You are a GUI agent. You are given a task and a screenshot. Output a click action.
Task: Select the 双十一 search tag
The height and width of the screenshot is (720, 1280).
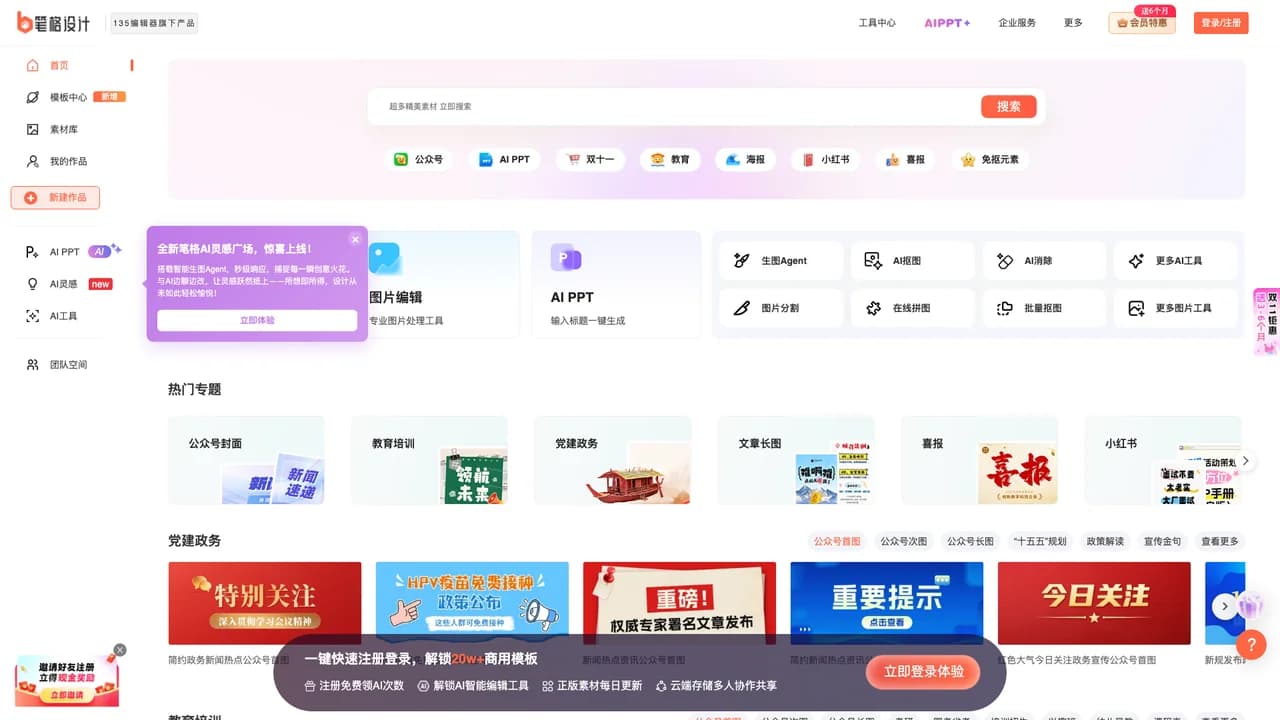[590, 159]
